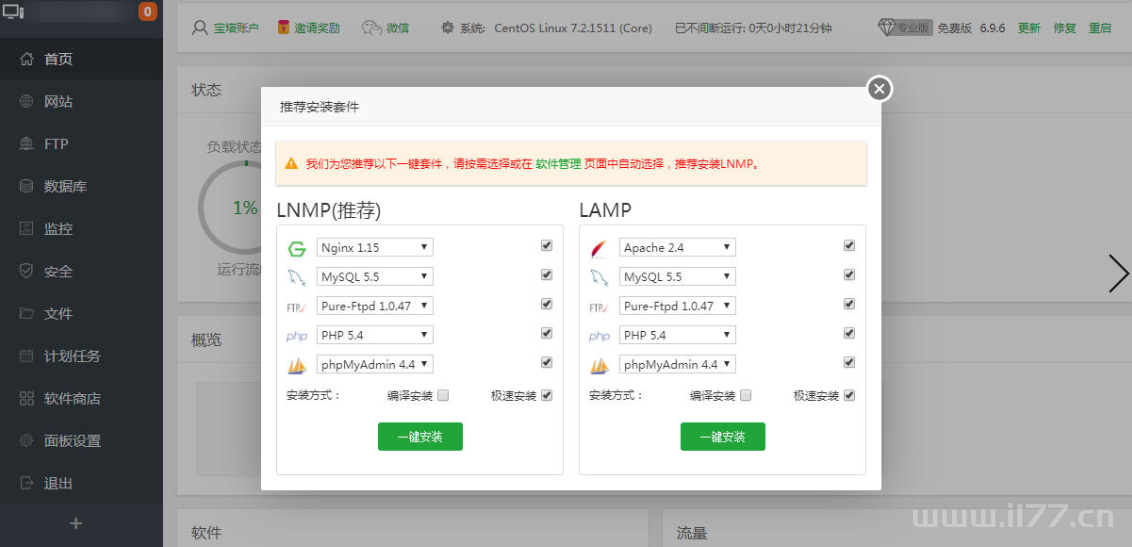Open the LAMP PHP 5.4 dropdown

[677, 335]
